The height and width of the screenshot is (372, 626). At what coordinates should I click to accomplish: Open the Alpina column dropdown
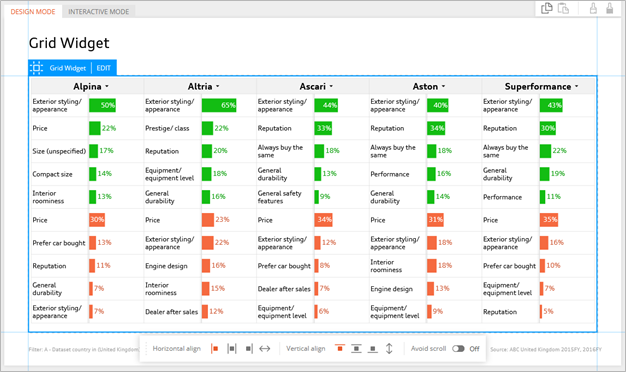(107, 87)
